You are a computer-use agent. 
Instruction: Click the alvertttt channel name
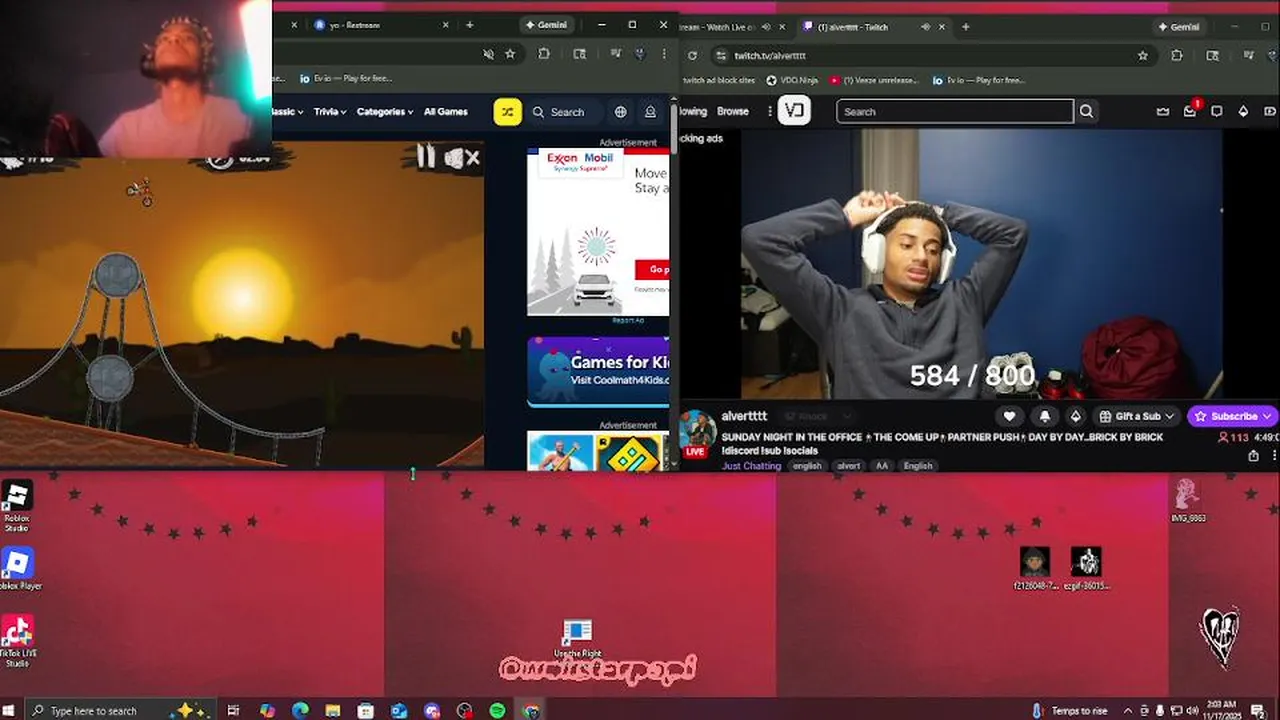coord(744,416)
